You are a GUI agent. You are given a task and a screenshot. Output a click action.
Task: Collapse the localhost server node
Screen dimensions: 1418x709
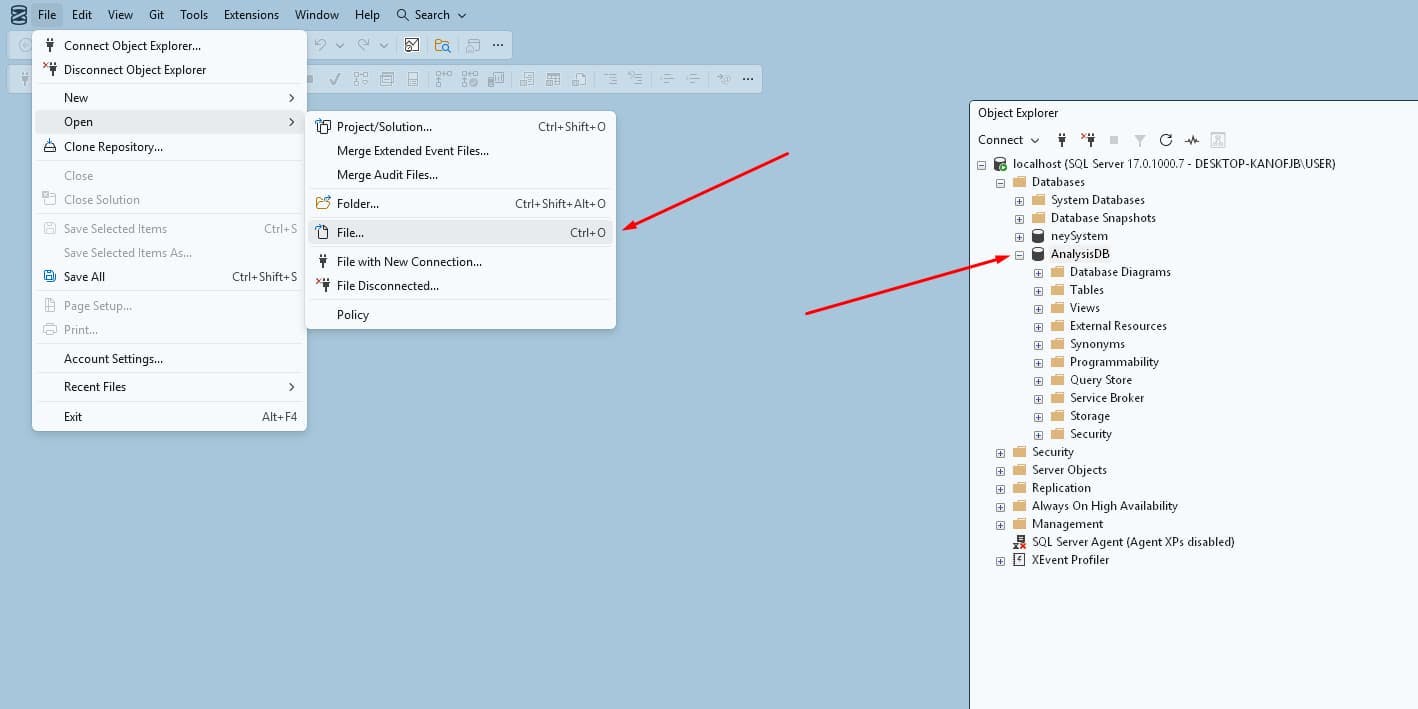coord(981,164)
